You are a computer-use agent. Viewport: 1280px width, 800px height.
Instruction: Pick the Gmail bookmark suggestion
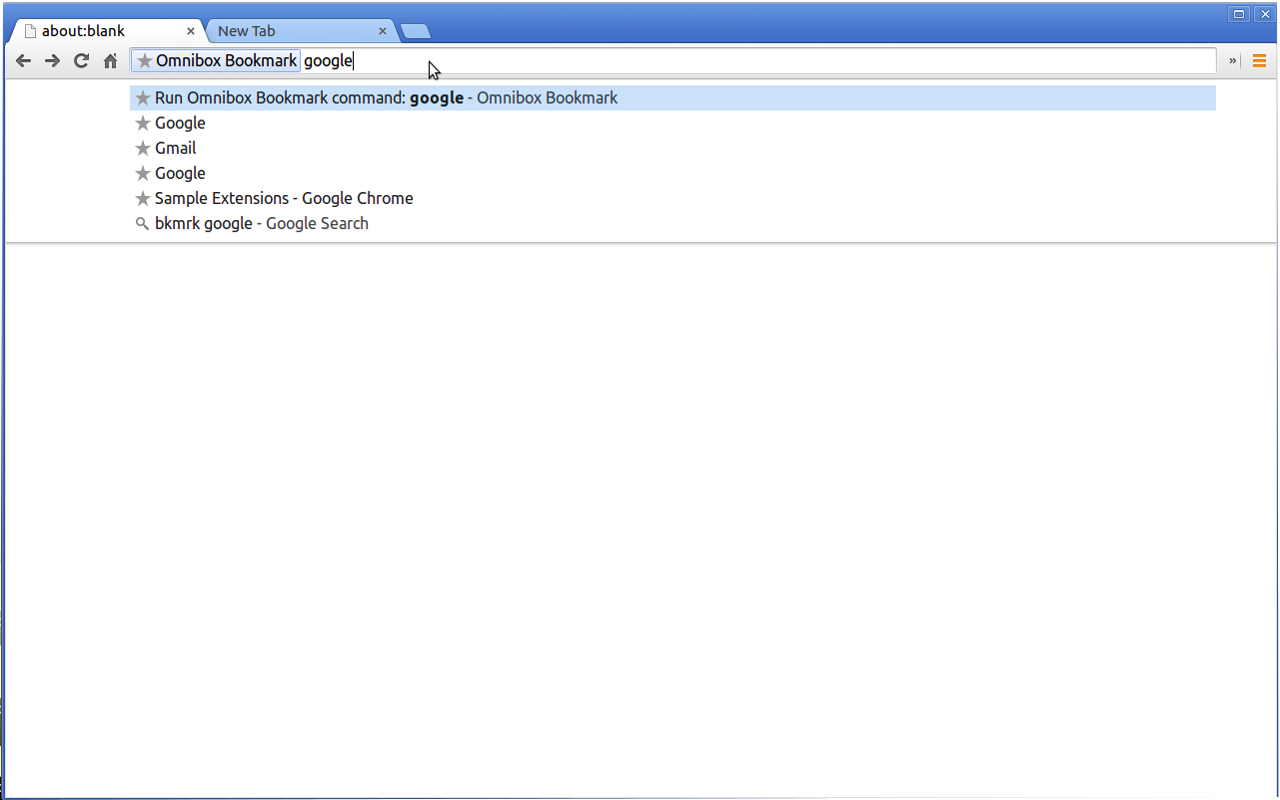pyautogui.click(x=673, y=148)
